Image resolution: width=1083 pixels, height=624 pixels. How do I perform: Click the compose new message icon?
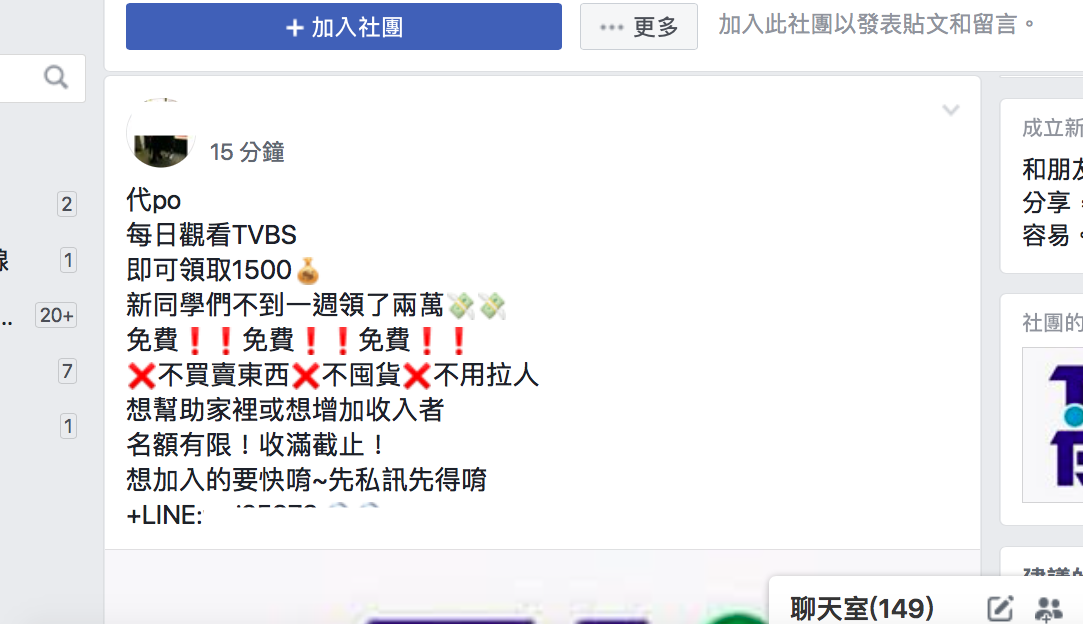[999, 608]
